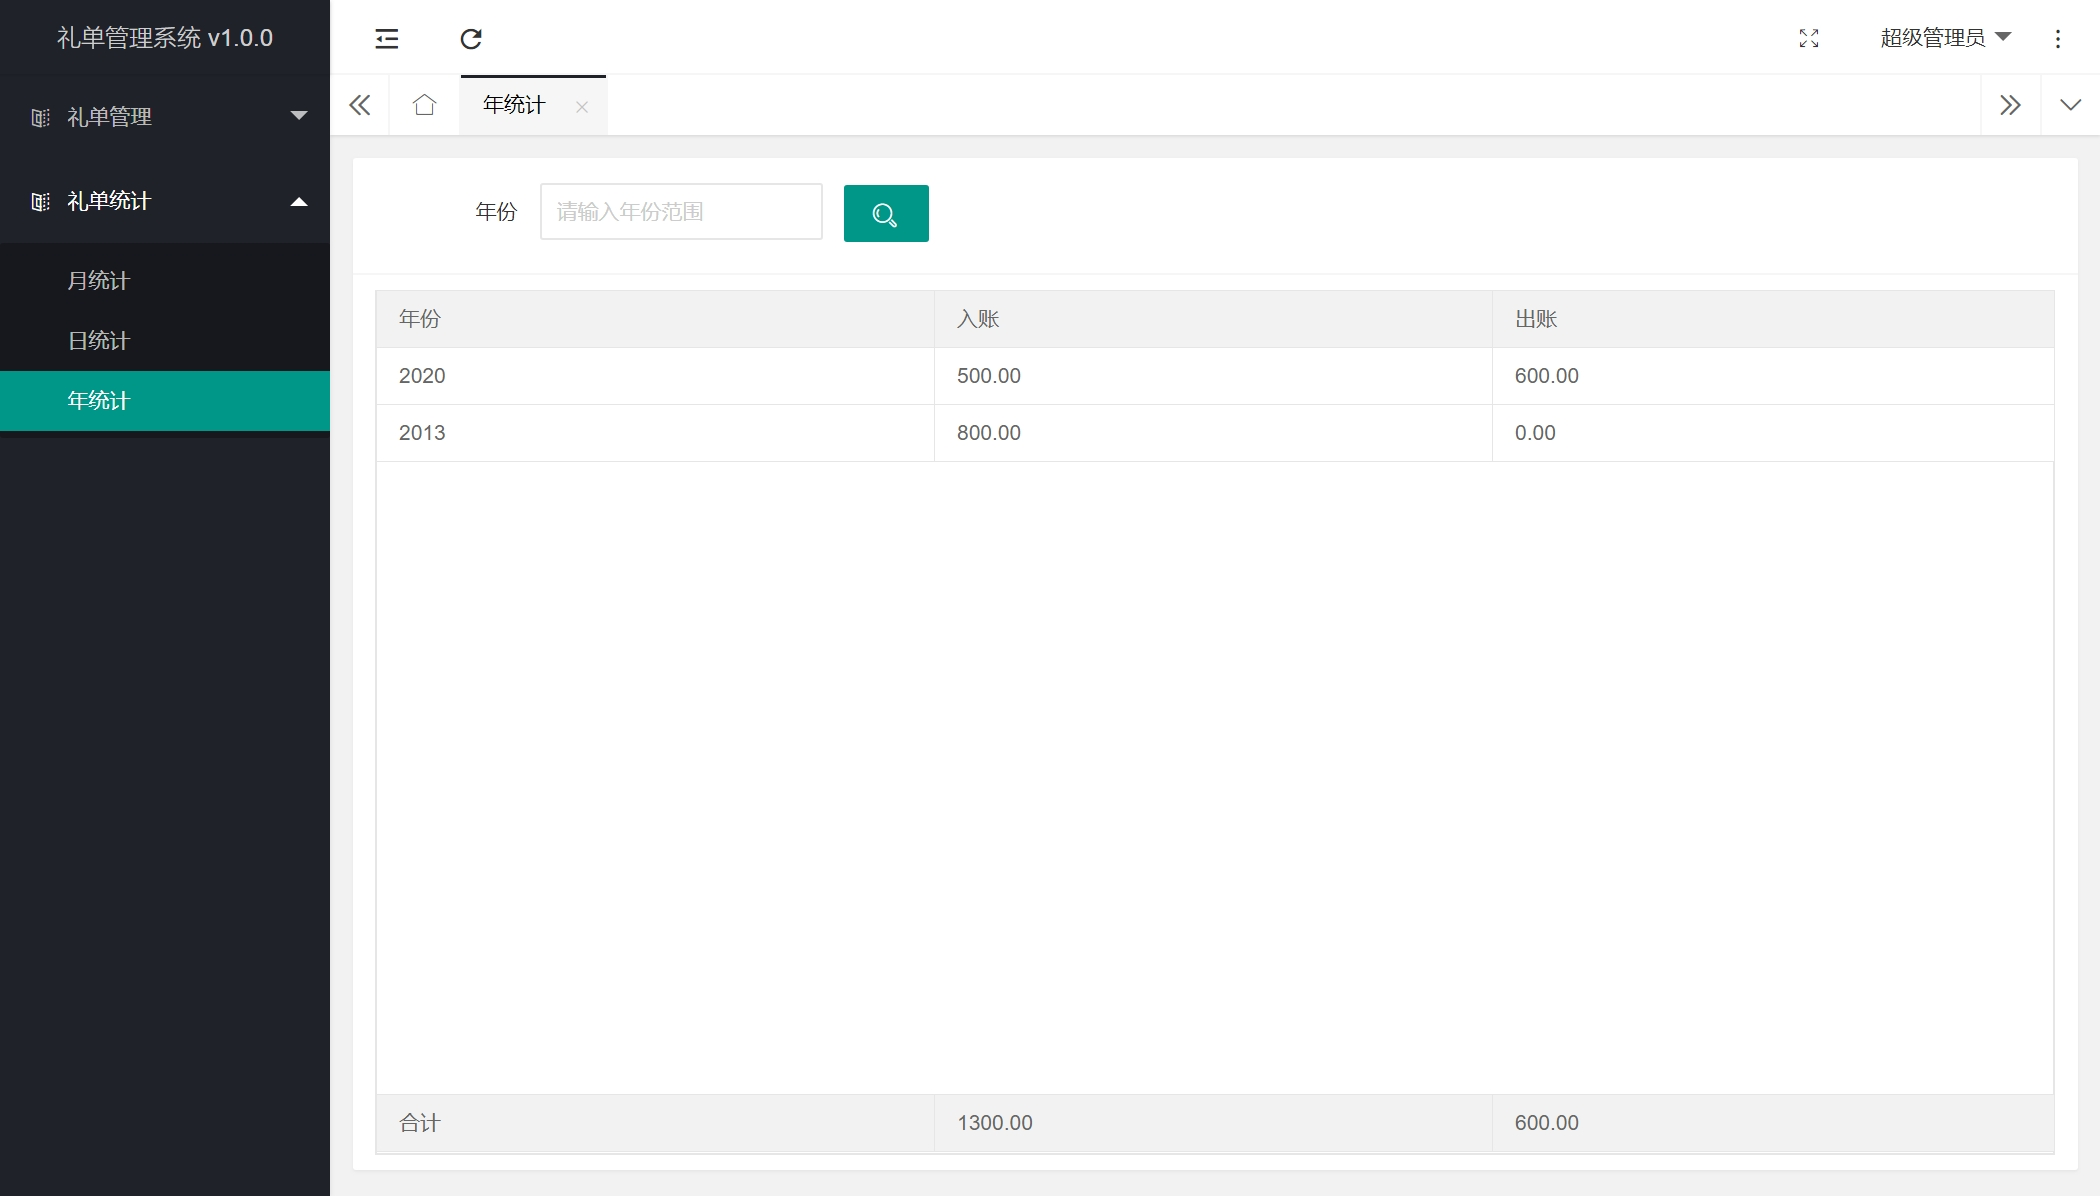The width and height of the screenshot is (2100, 1196).
Task: Select 年统计 in the sidebar
Action: 99,401
